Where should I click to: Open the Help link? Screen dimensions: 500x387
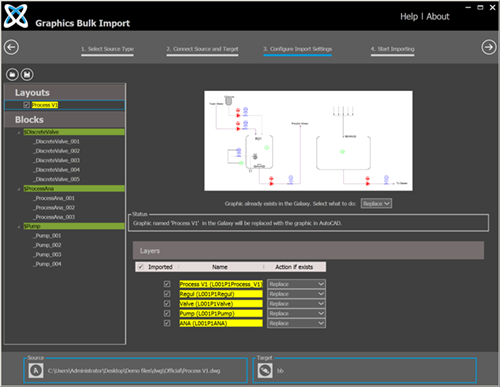pos(409,17)
